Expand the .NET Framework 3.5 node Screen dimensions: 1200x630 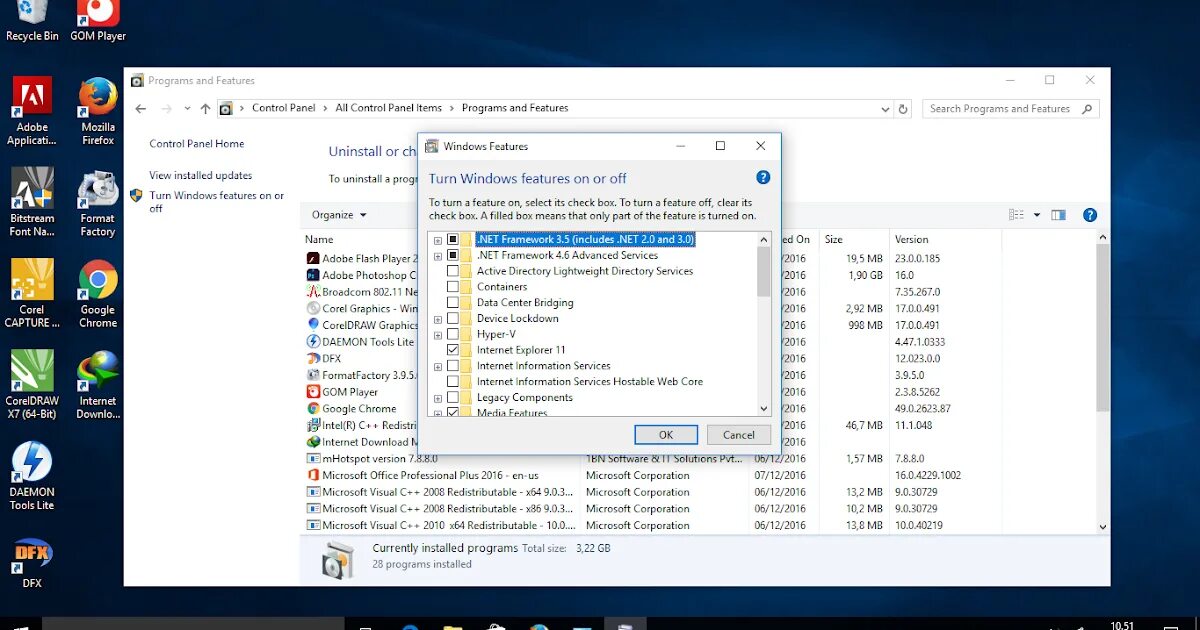click(438, 240)
